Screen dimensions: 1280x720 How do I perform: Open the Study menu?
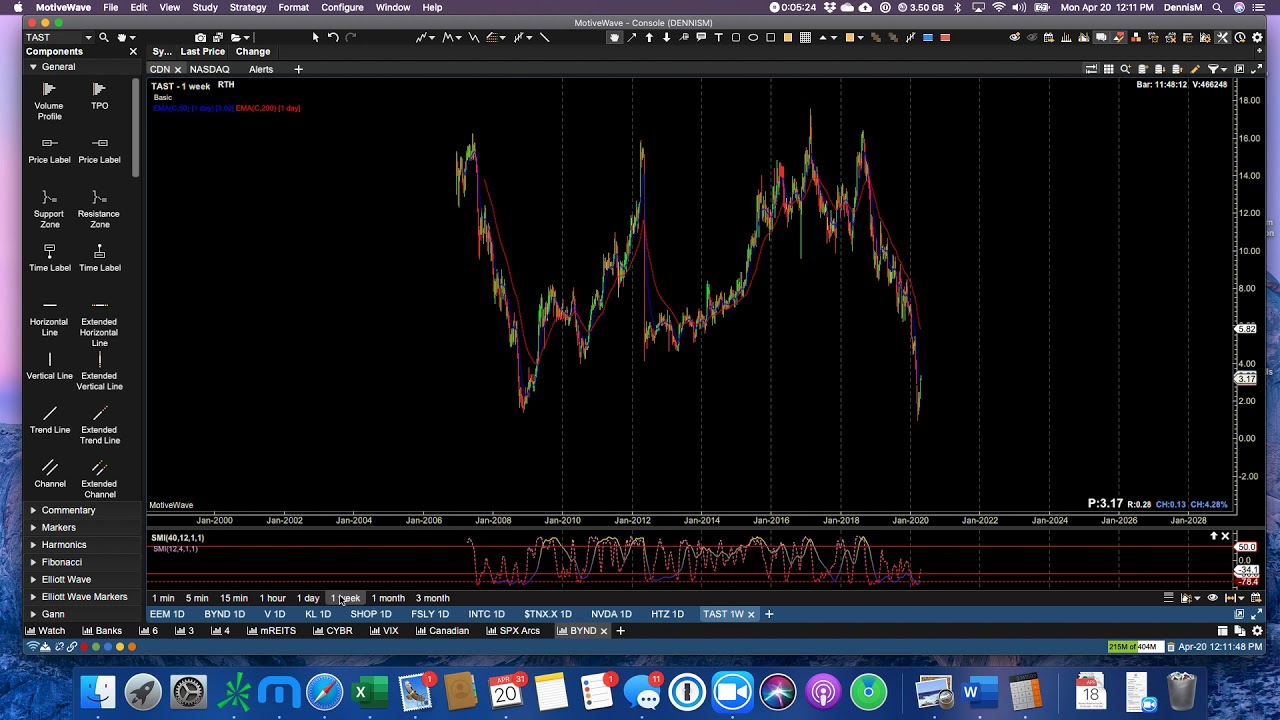pyautogui.click(x=205, y=7)
